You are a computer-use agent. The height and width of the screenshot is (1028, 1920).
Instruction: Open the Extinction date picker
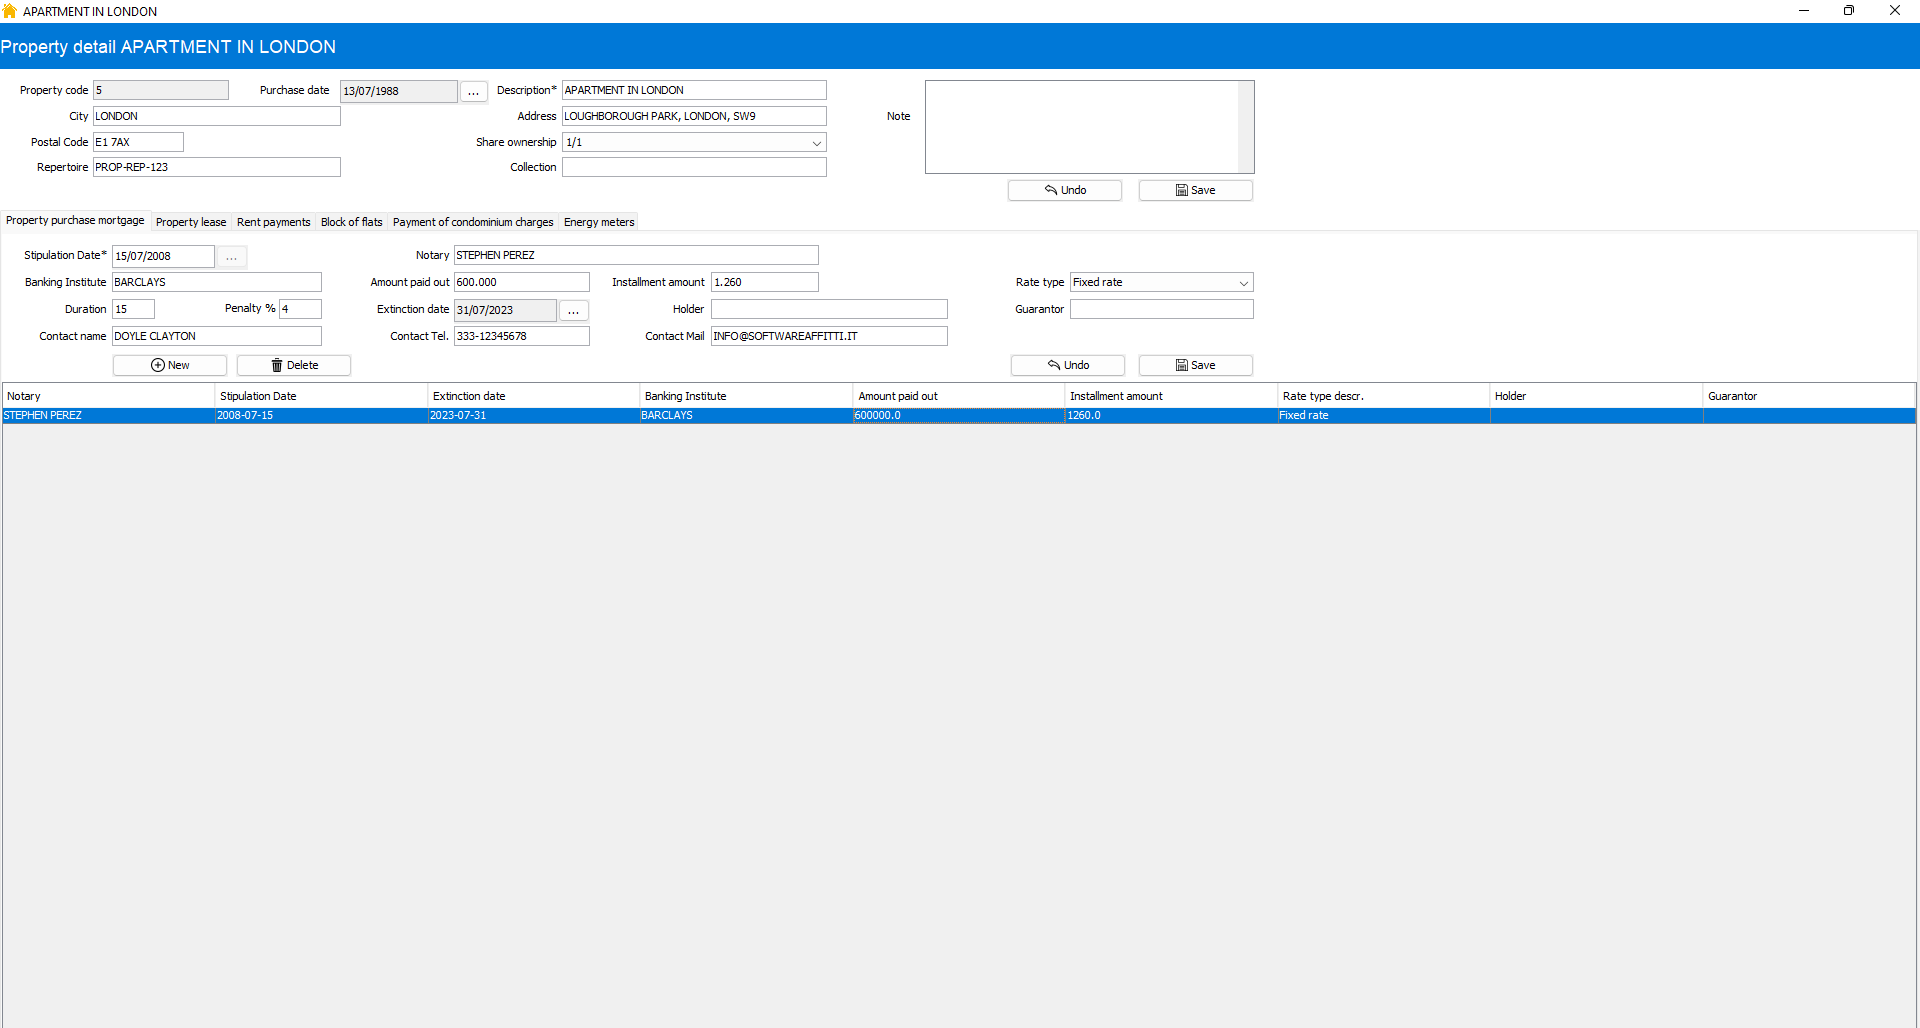(x=573, y=311)
